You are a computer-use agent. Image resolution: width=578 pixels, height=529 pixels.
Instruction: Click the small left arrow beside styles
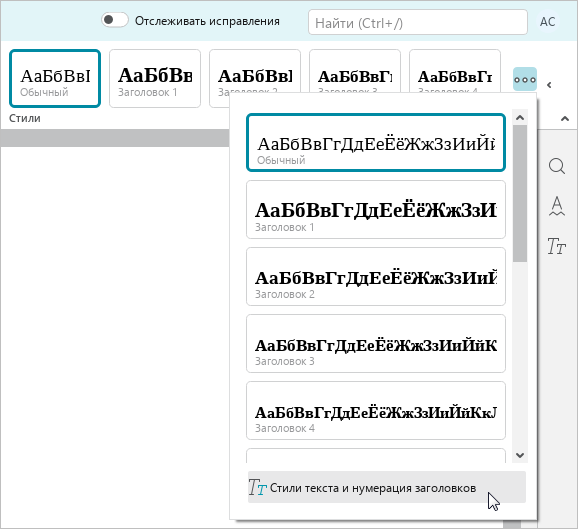(549, 85)
